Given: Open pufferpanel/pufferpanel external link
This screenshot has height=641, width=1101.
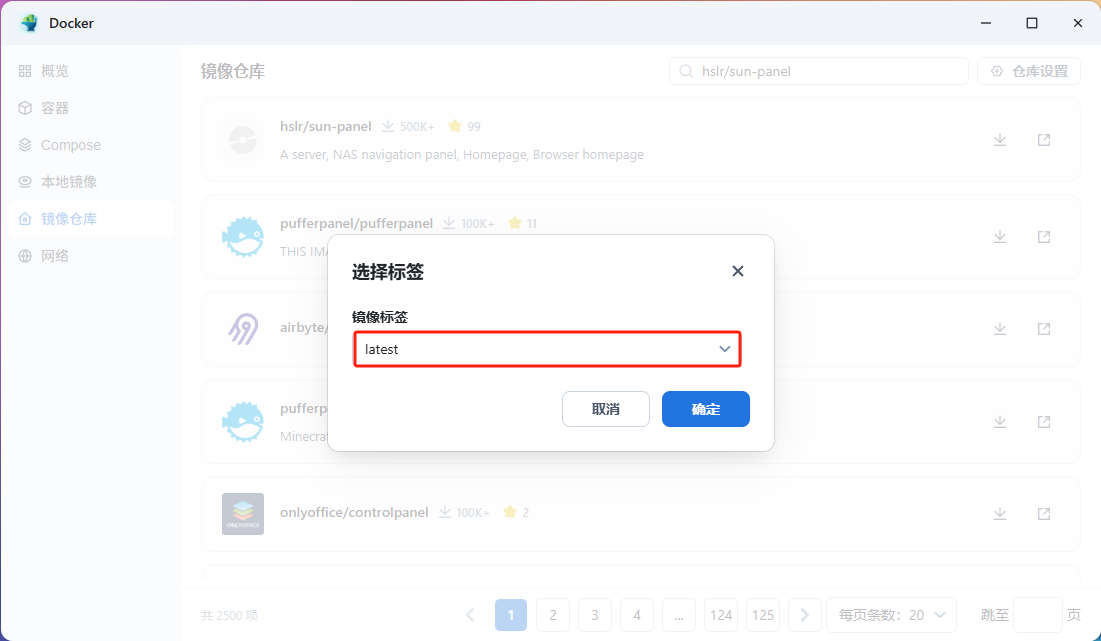Looking at the screenshot, I should 1044,237.
